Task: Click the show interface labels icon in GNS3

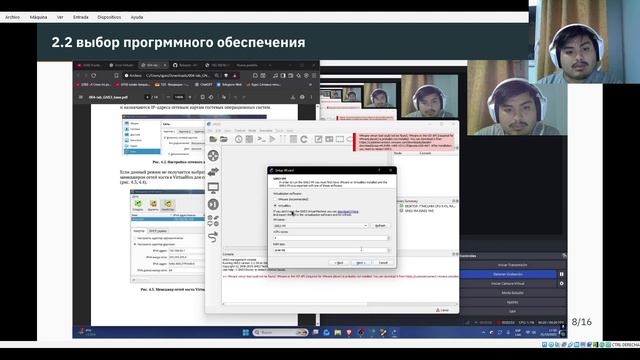Action: click(x=249, y=139)
